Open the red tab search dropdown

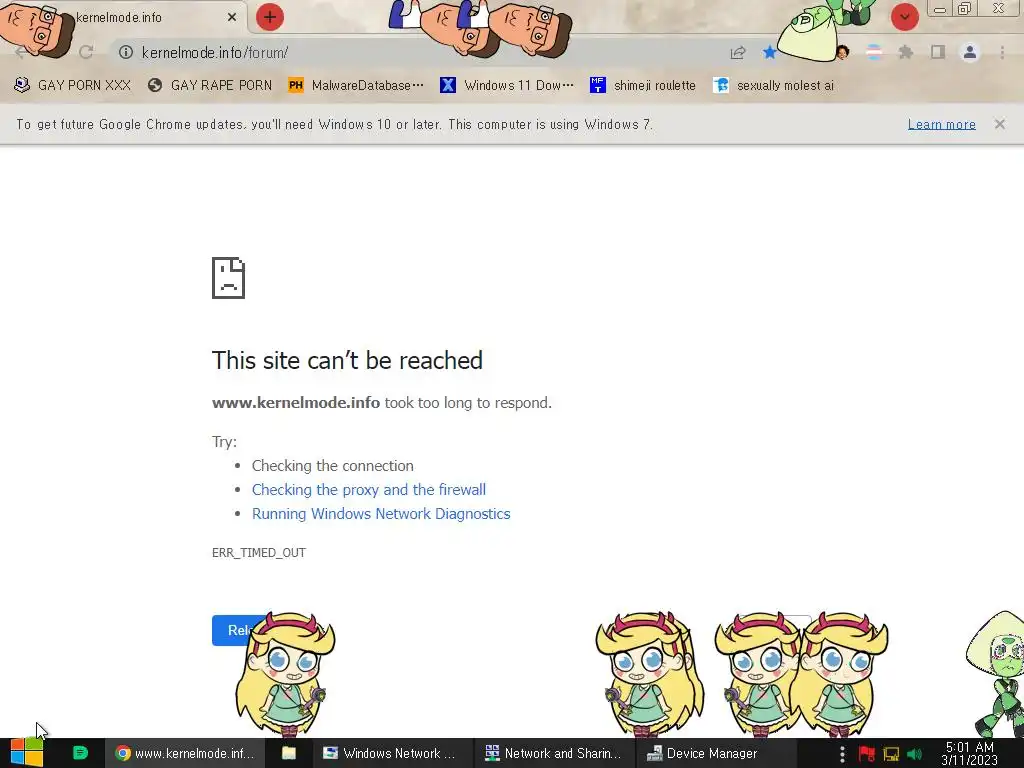(x=904, y=17)
